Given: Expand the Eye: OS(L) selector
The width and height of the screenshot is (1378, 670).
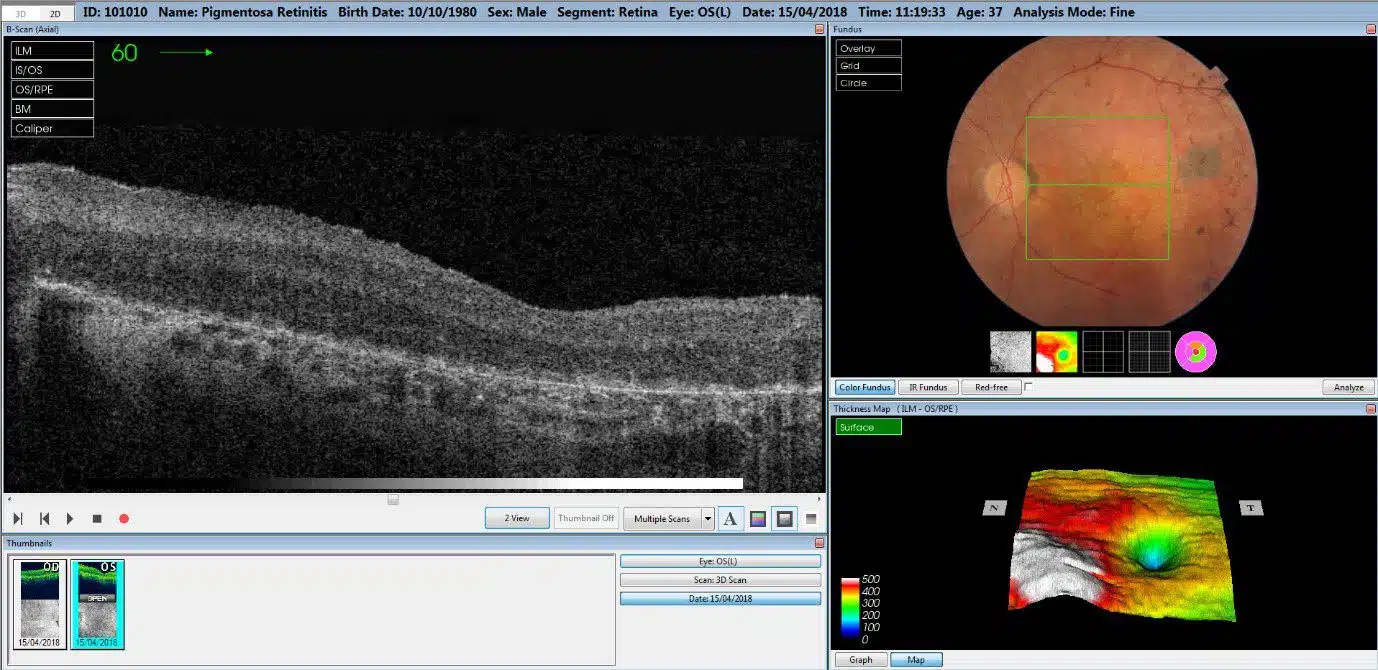Looking at the screenshot, I should click(x=720, y=561).
